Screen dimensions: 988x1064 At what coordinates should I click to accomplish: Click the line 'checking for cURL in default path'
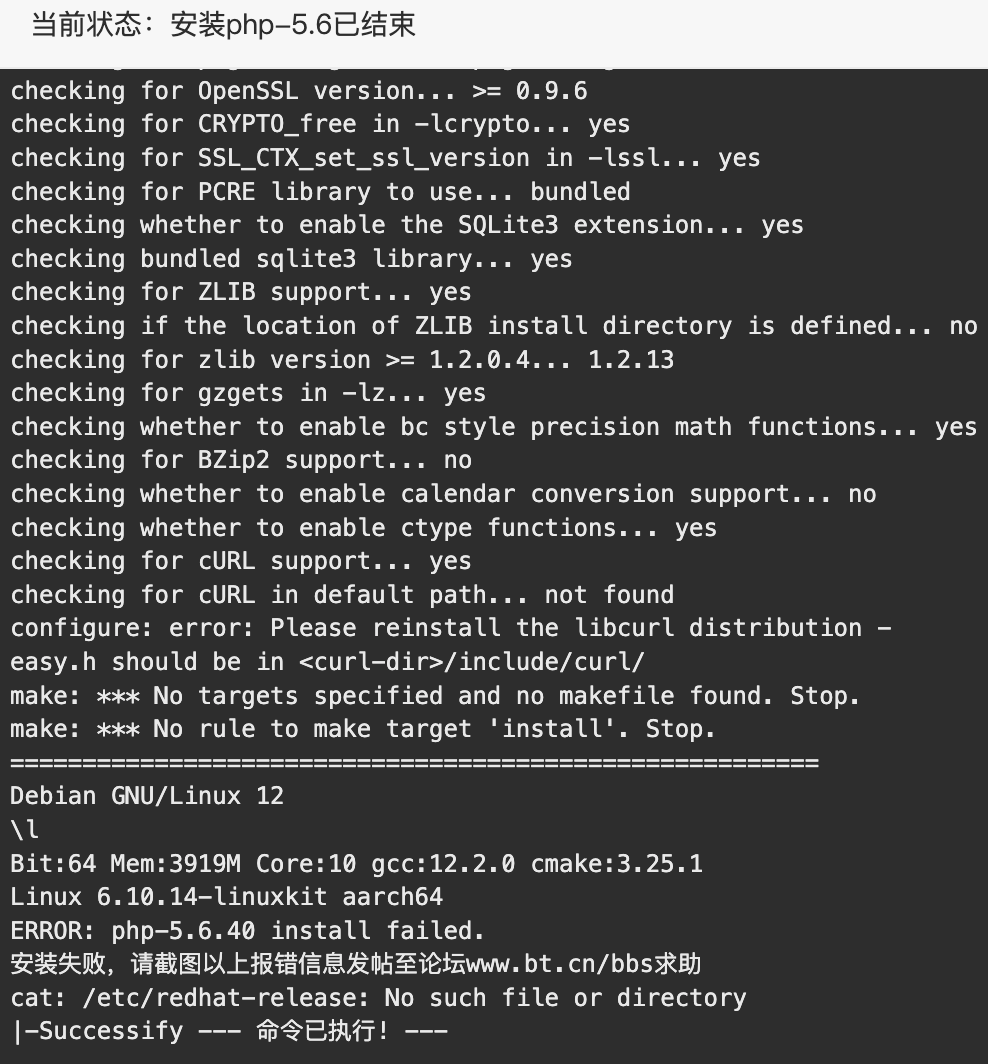click(343, 594)
